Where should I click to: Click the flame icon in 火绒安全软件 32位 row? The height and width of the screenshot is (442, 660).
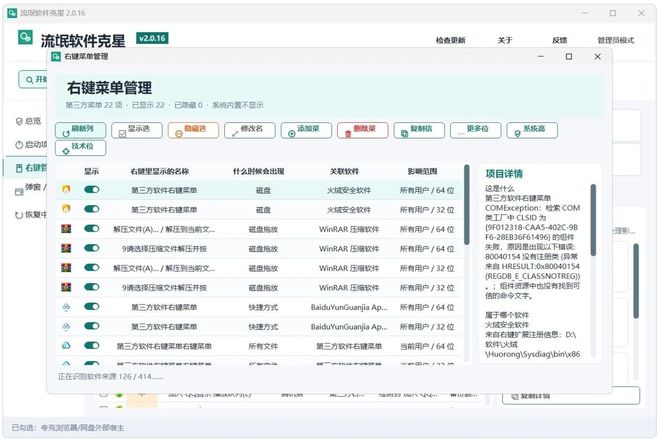coord(66,209)
